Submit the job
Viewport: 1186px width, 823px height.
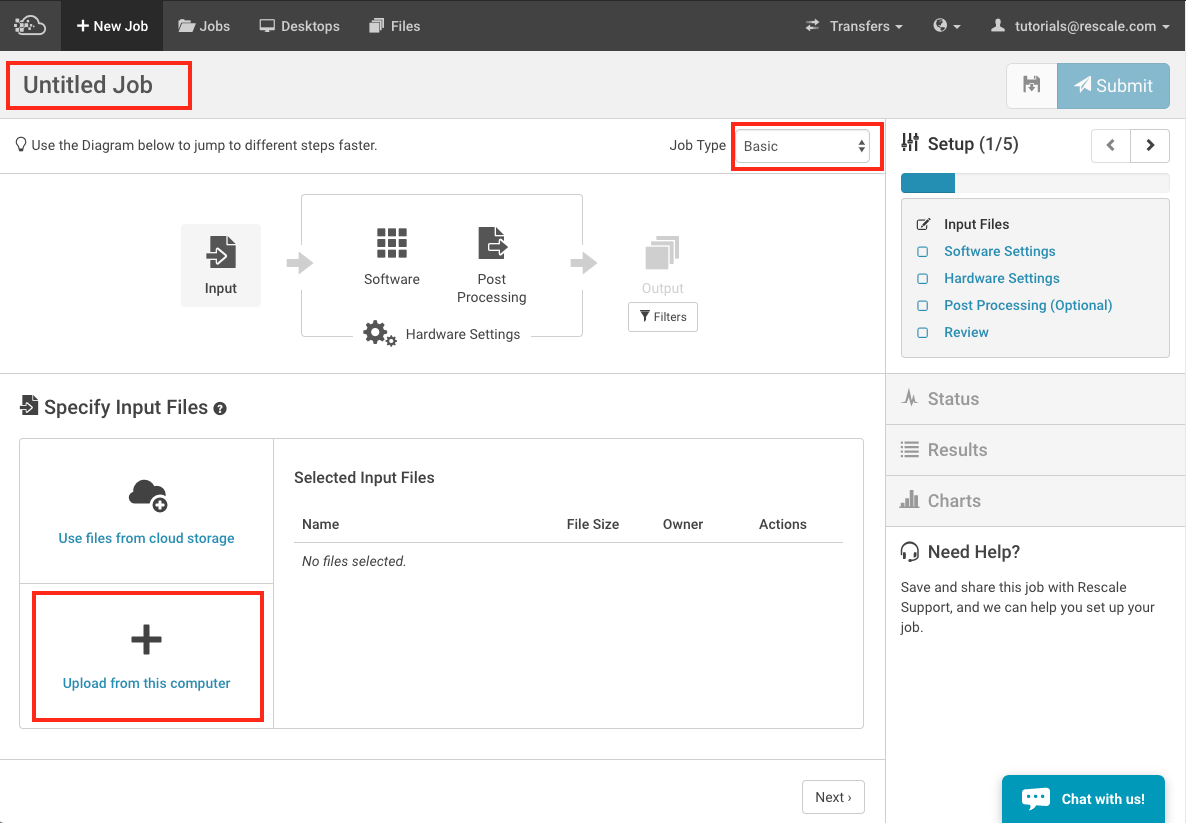[x=1113, y=85]
